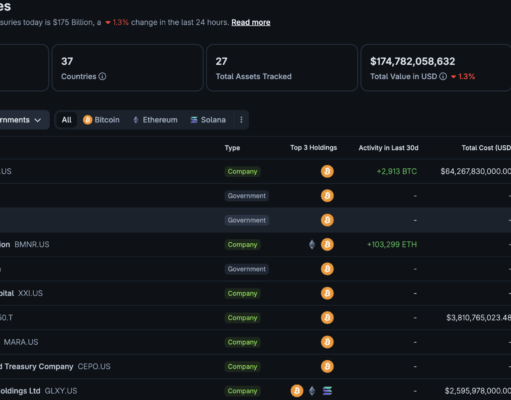511x400 pixels.
Task: Click Bitcoin icon in the XXI.US row
Action: (x=327, y=293)
